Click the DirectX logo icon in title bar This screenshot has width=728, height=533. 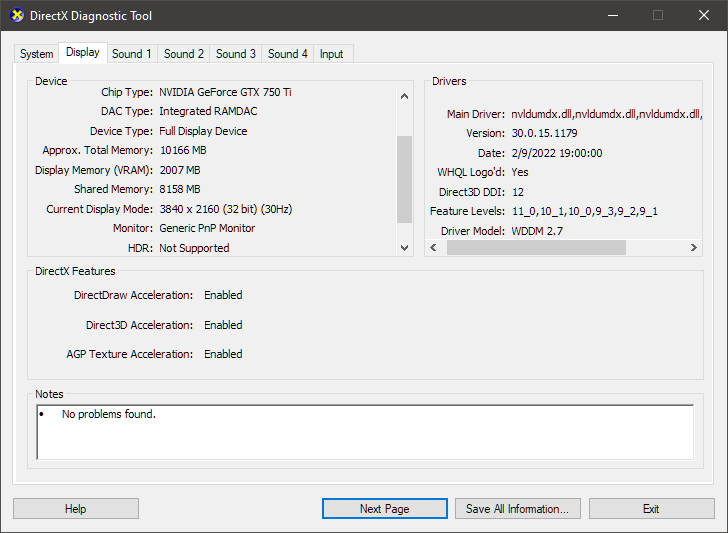coord(17,15)
